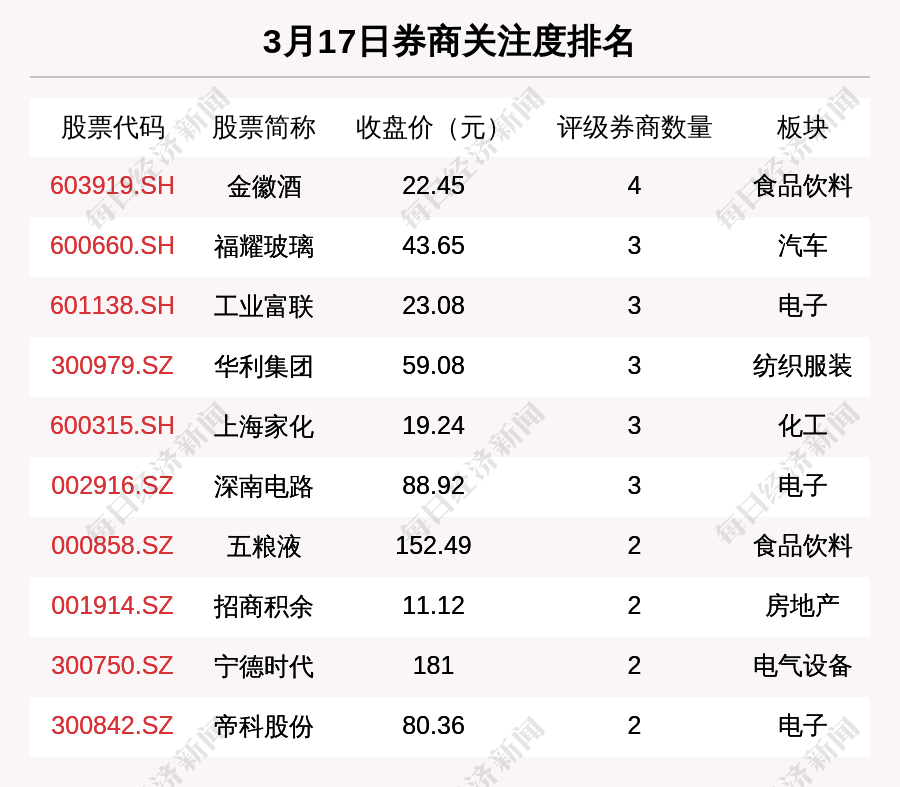Click broker count 3 for 福耀玻璃
This screenshot has height=787, width=900.
634,246
